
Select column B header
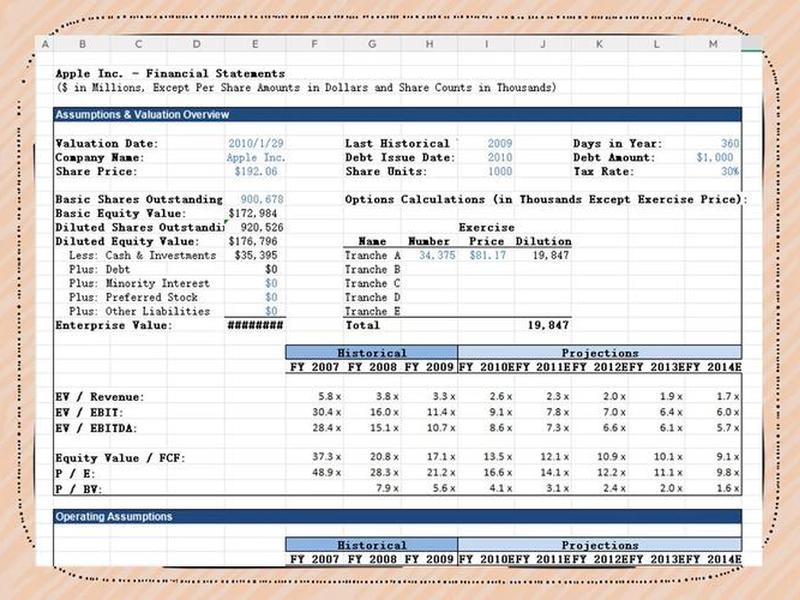[x=82, y=44]
